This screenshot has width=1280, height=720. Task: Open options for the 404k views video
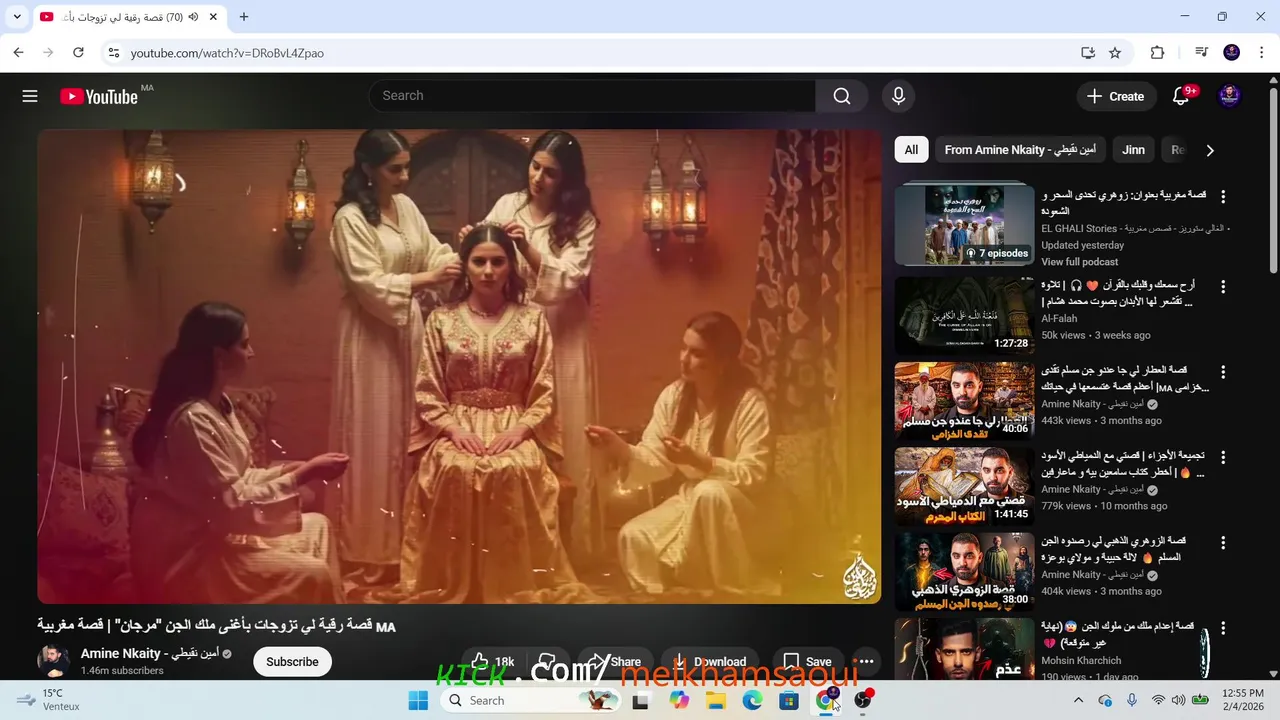1222,543
